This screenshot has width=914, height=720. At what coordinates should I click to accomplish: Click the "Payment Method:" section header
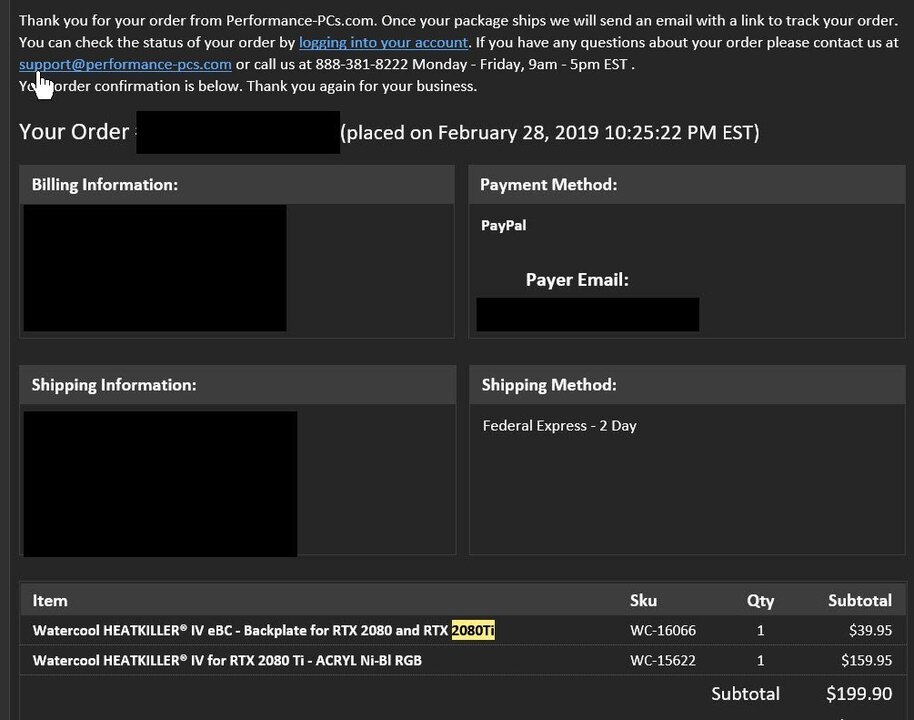pos(548,185)
